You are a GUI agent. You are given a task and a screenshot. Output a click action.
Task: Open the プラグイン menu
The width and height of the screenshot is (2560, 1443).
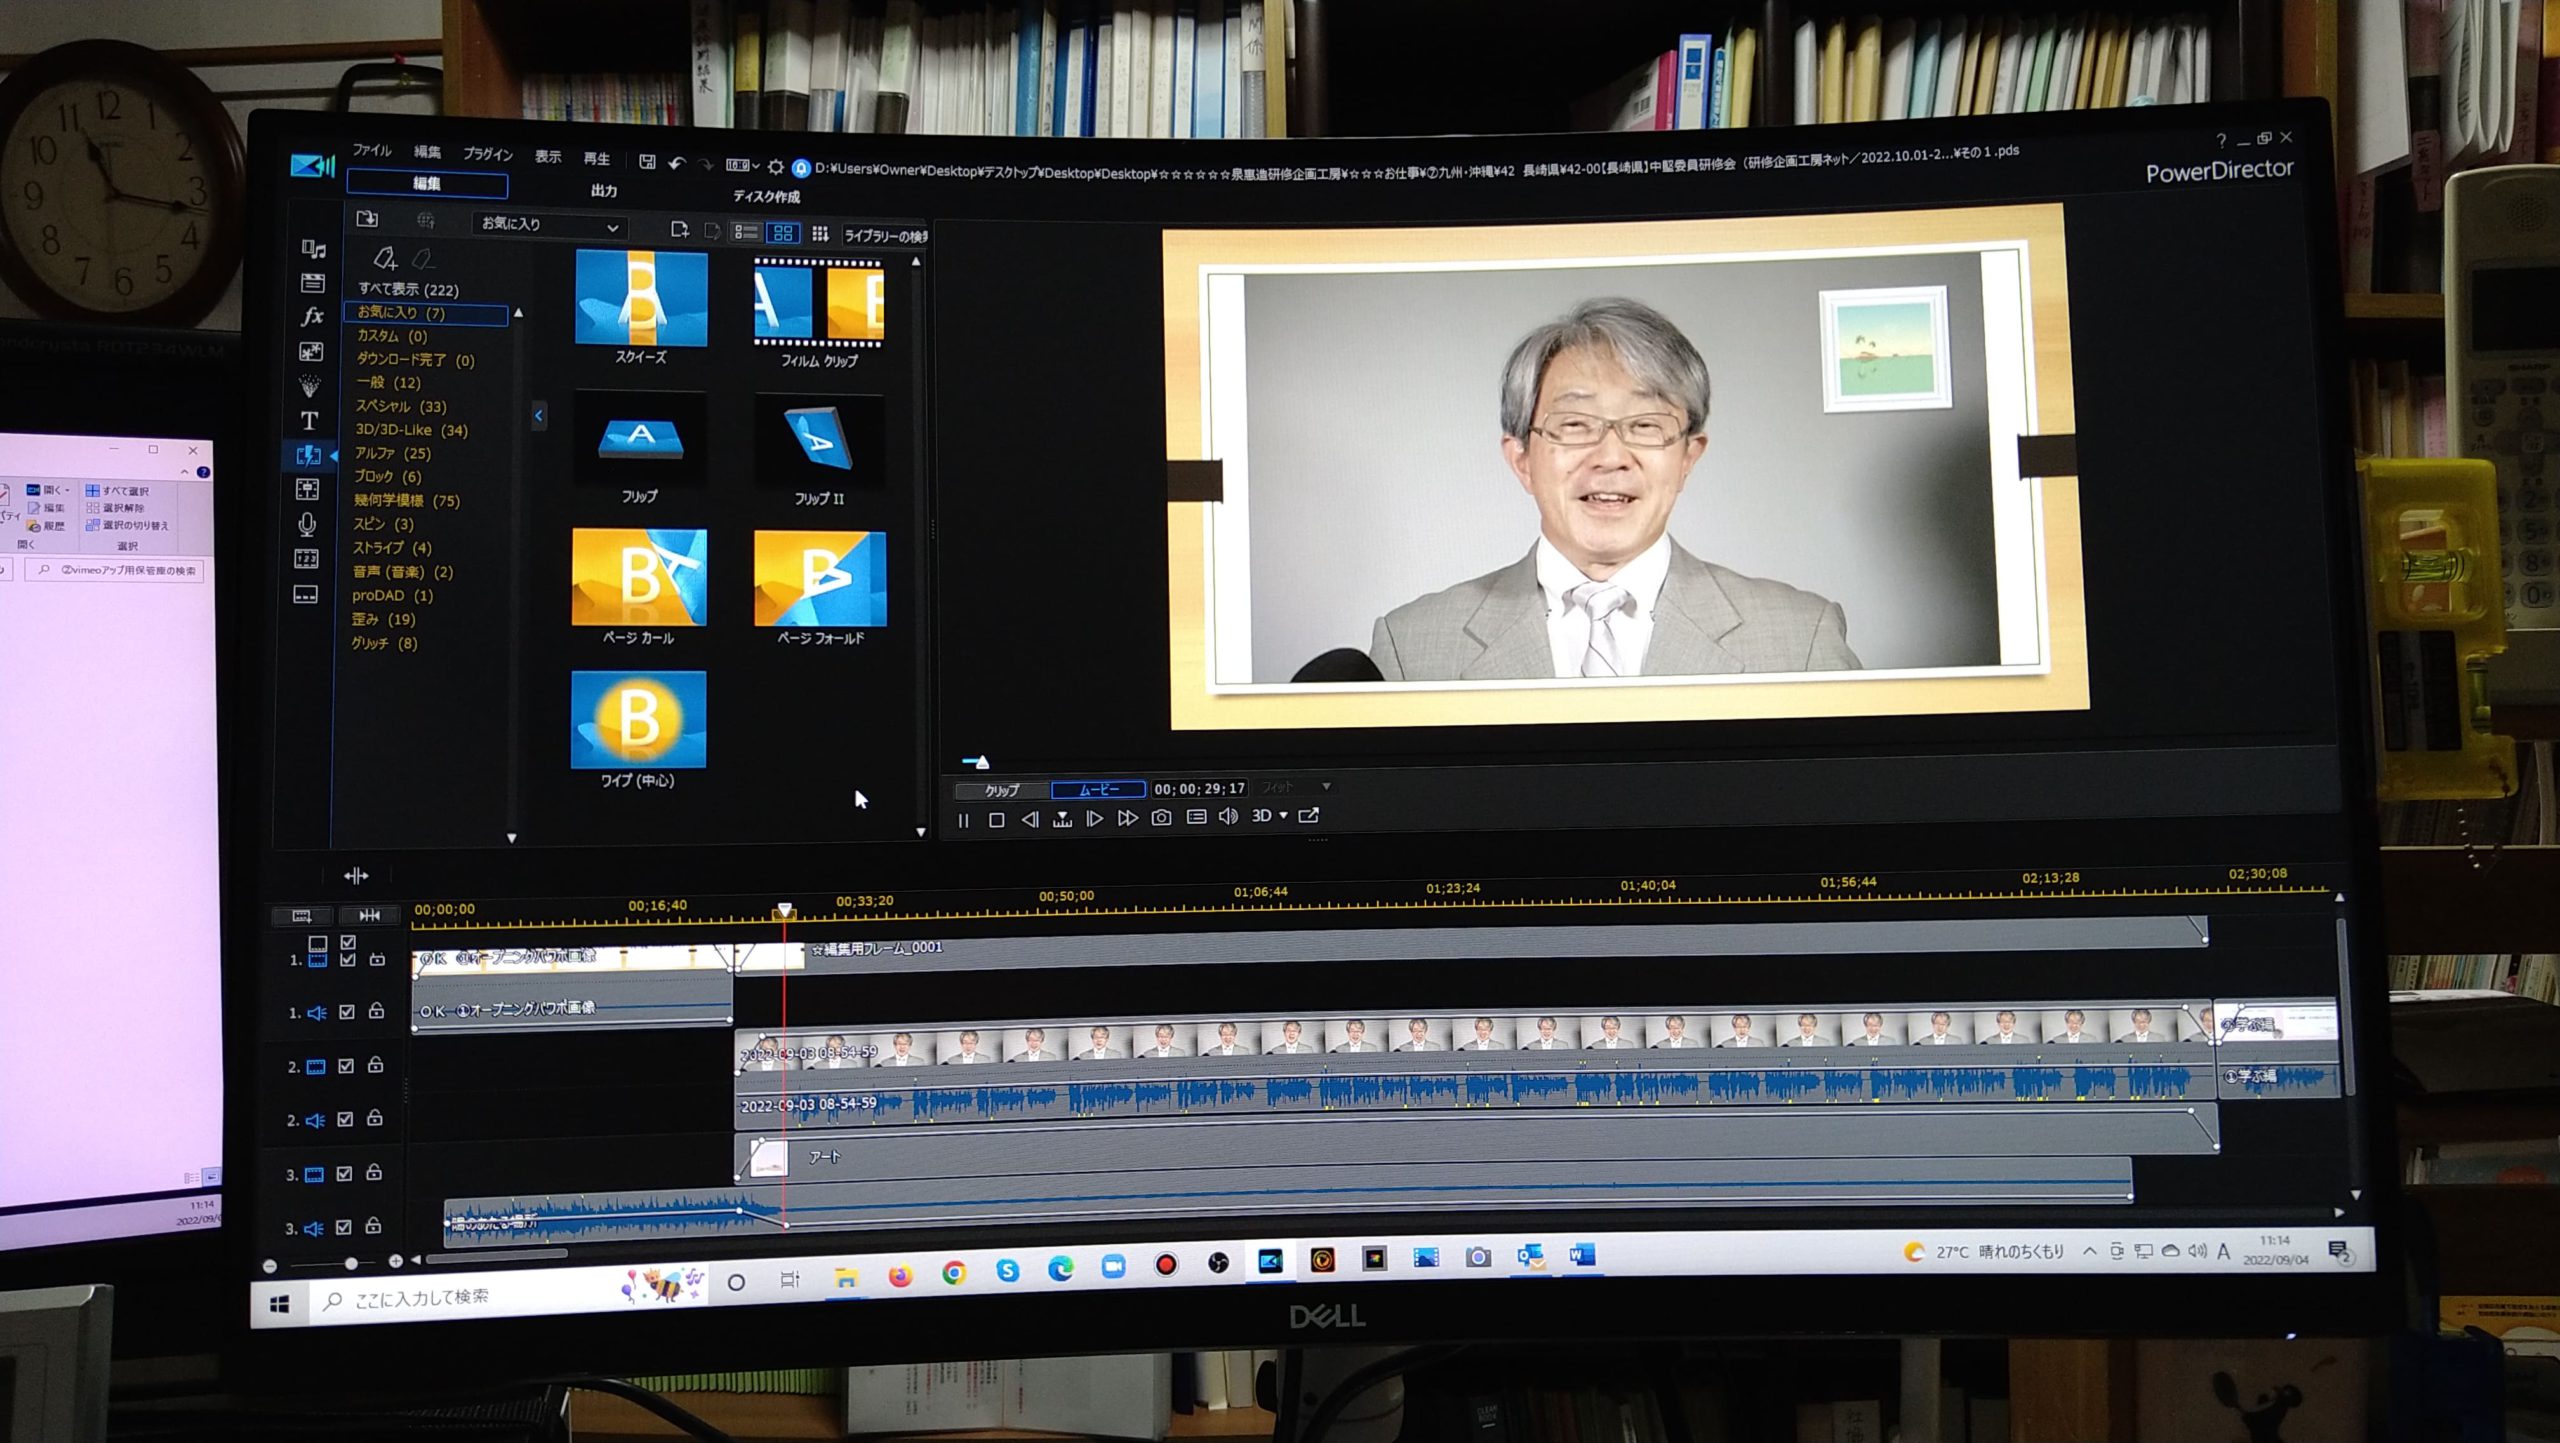click(487, 154)
